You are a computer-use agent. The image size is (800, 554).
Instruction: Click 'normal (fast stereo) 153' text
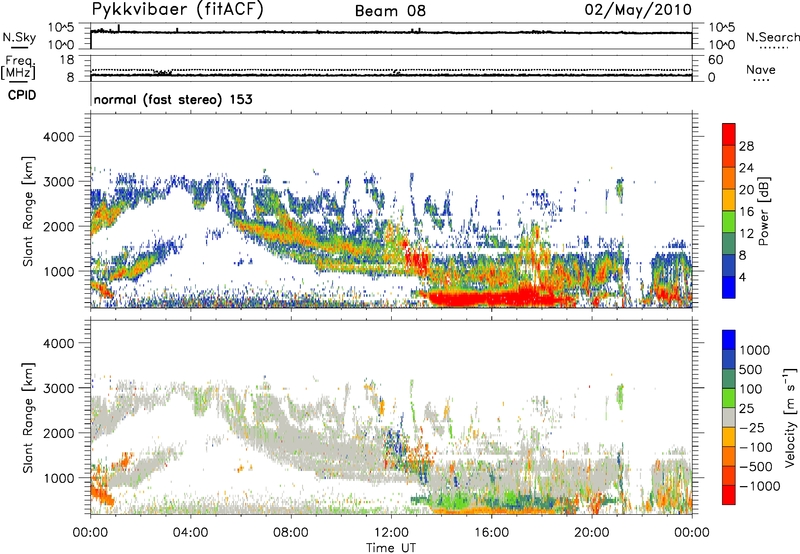tap(173, 99)
